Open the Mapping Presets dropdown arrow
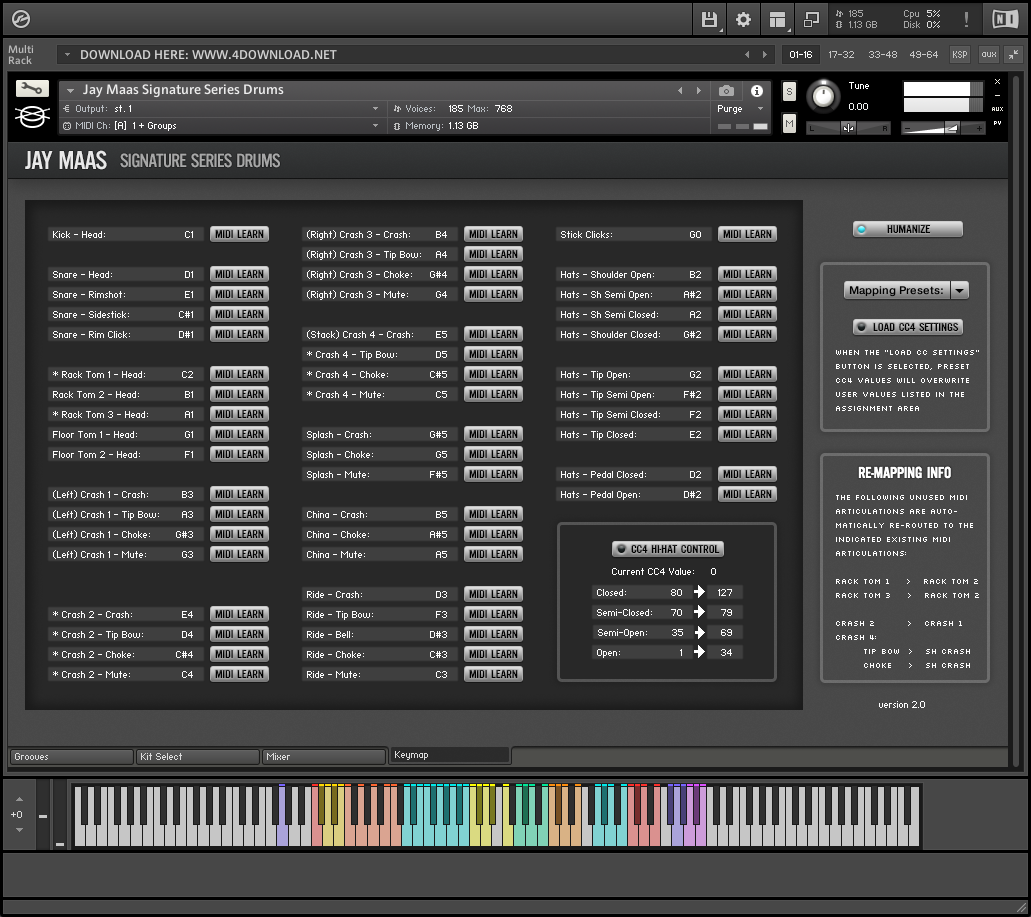 (x=960, y=290)
